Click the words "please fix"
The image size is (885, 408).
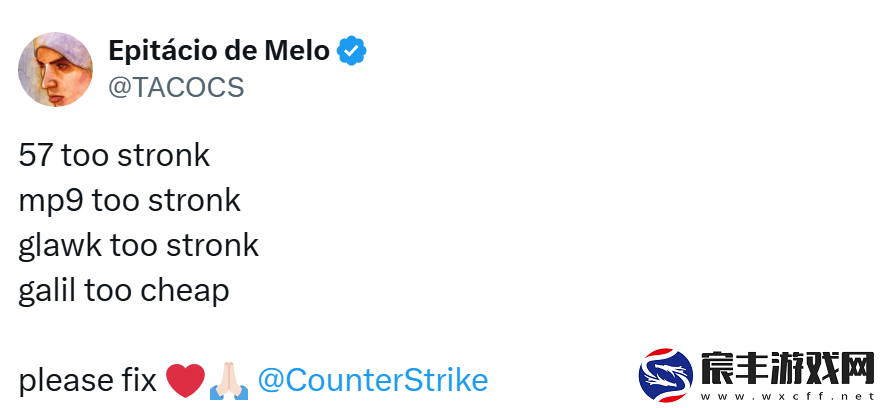coord(87,381)
